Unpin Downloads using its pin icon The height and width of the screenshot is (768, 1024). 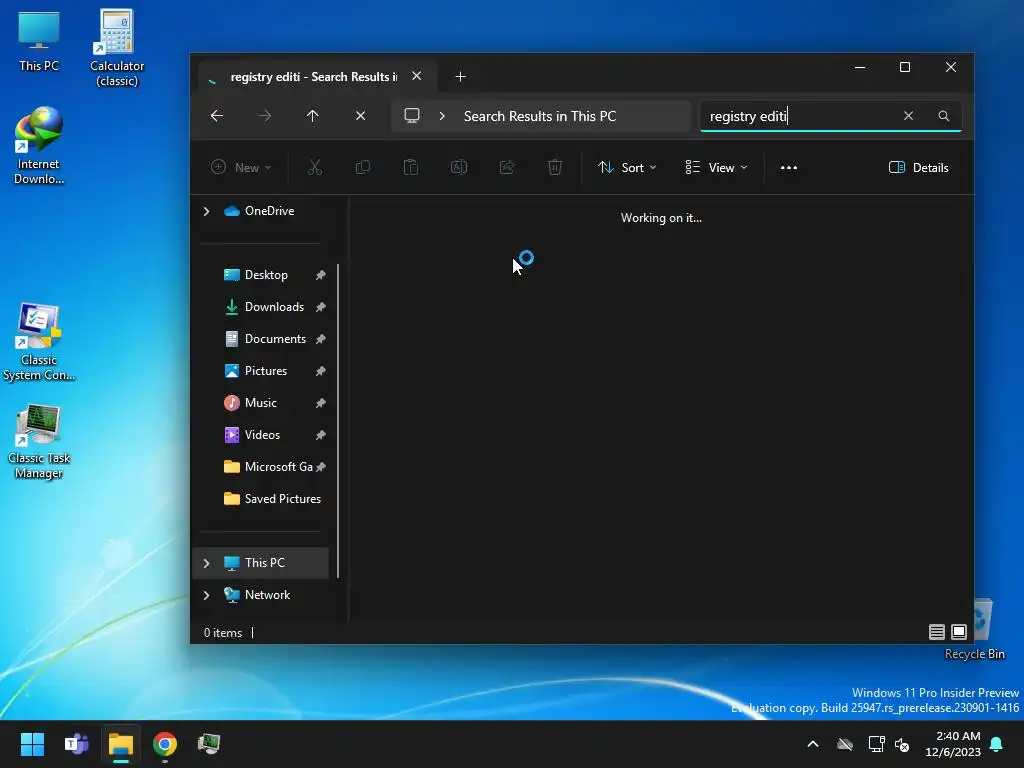coord(321,307)
